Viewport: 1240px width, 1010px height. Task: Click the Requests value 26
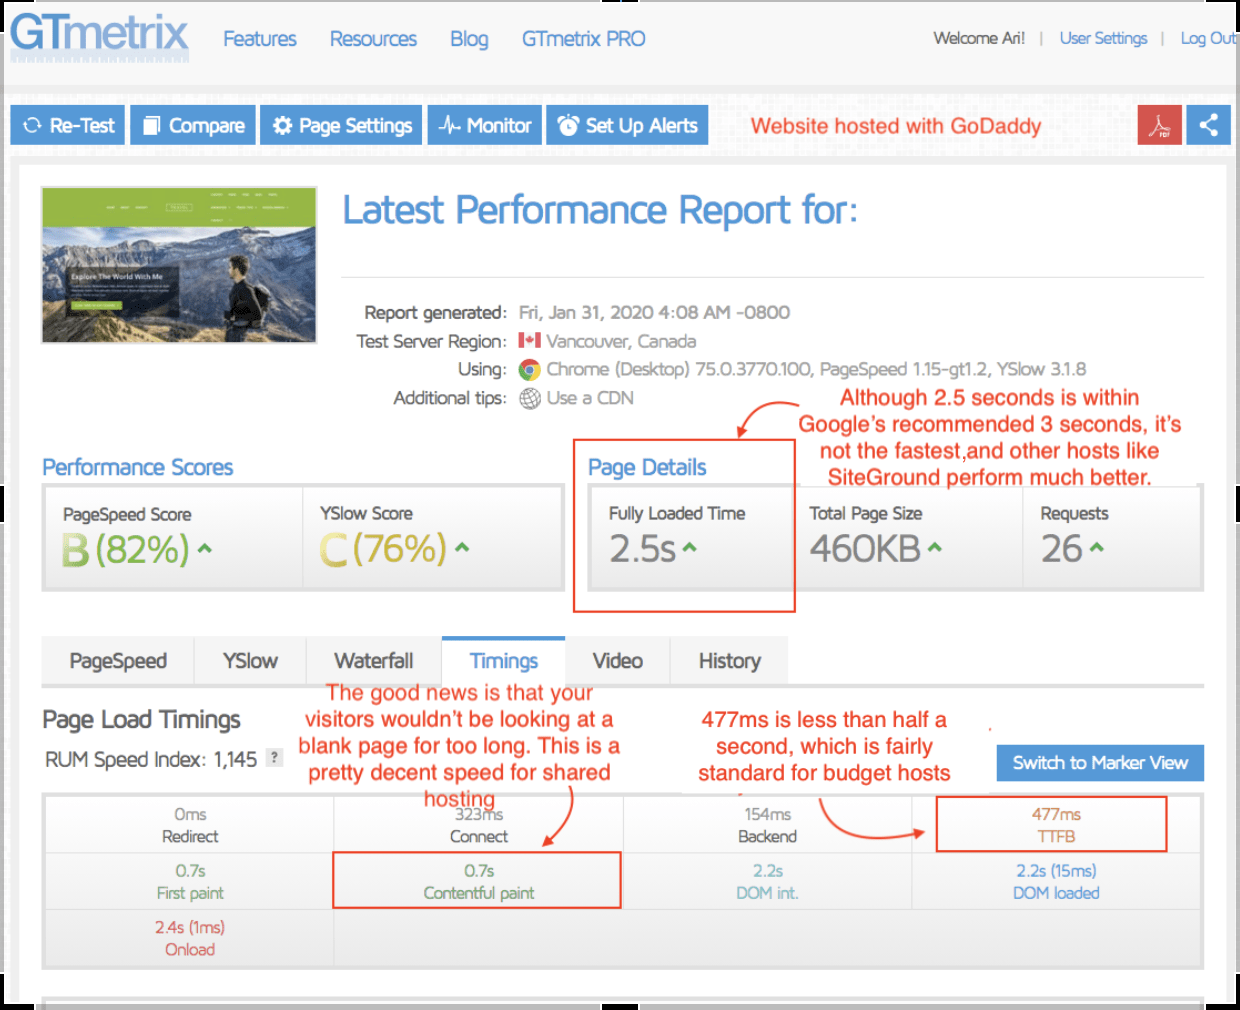pos(1061,548)
